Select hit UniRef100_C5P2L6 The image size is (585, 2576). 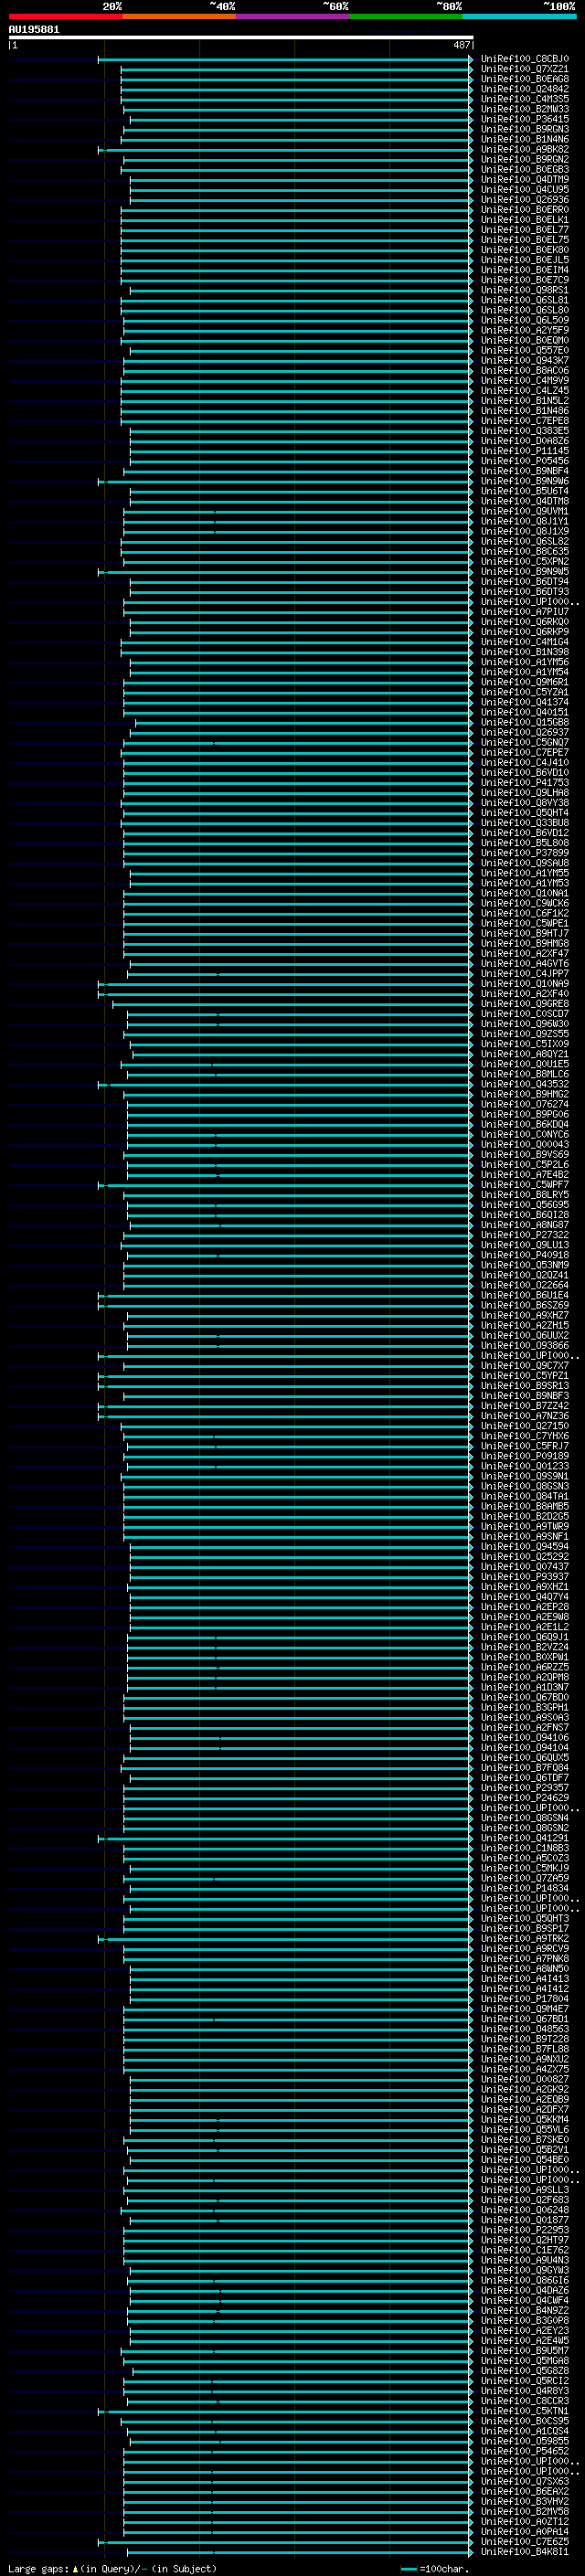pos(524,1165)
